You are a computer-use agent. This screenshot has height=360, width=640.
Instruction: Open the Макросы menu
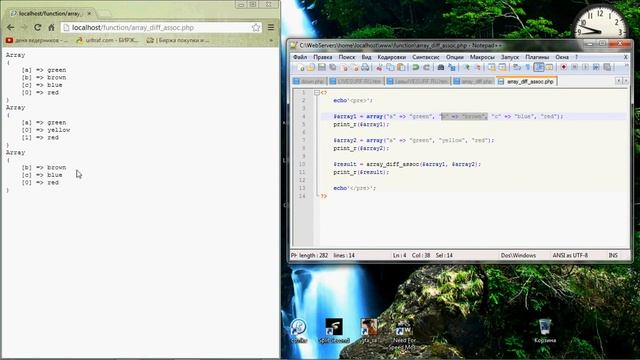482,57
